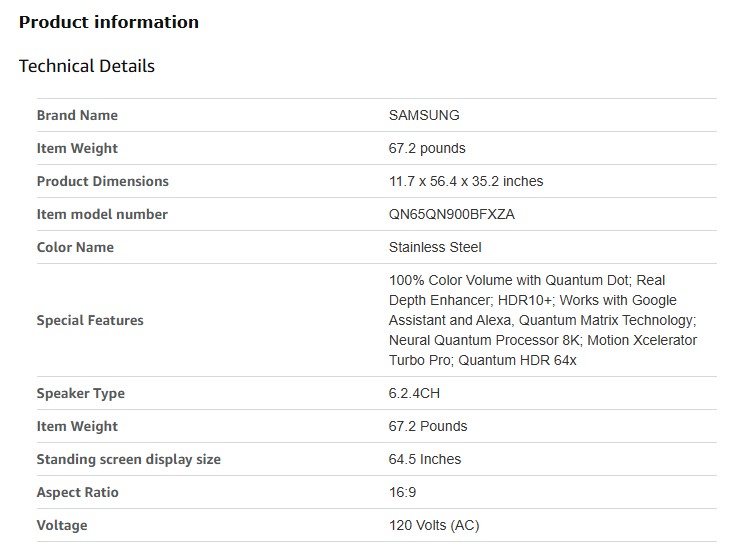730x555 pixels.
Task: Select the Special Features label
Action: click(x=90, y=320)
